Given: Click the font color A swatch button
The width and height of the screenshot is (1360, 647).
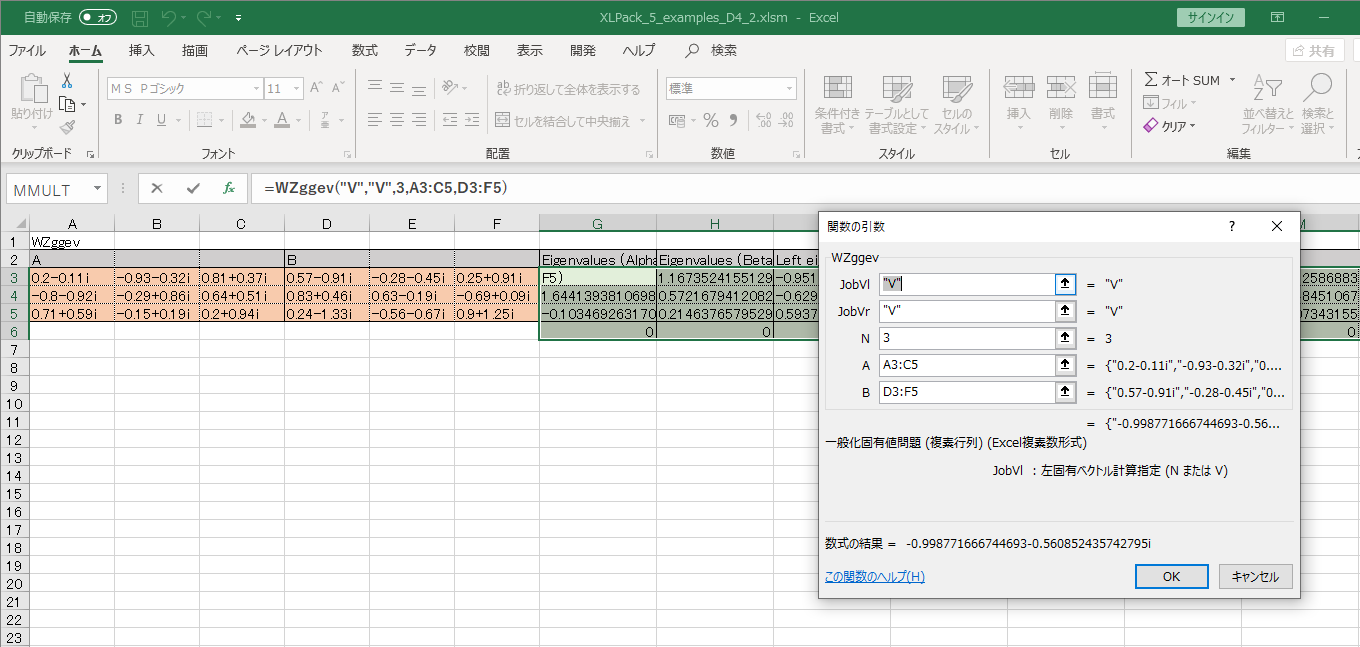Looking at the screenshot, I should [282, 120].
